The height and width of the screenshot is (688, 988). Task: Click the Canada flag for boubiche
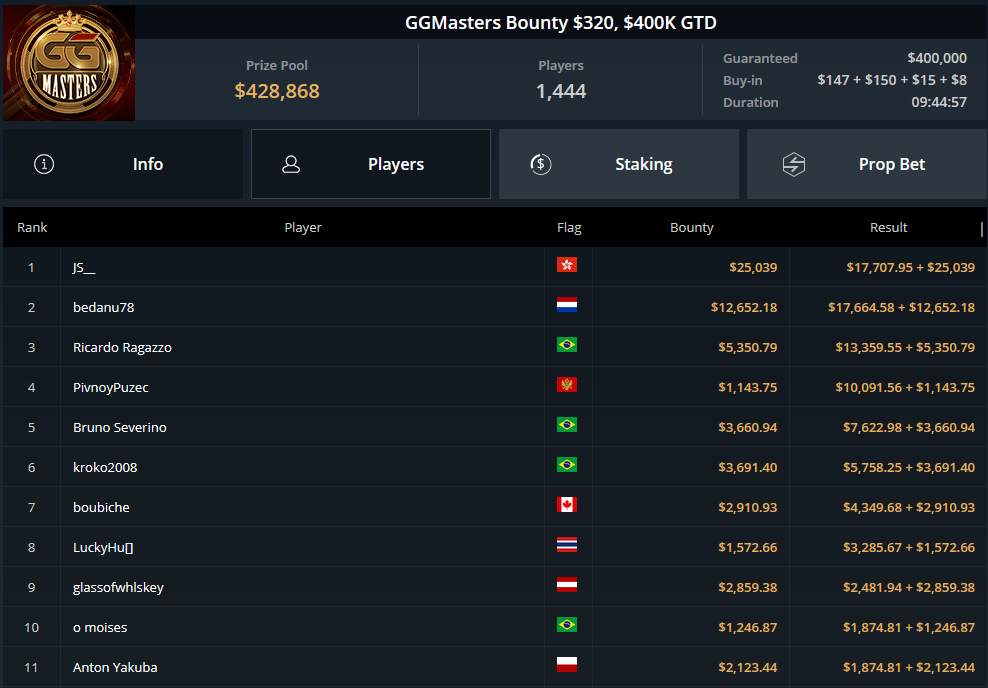click(x=566, y=505)
